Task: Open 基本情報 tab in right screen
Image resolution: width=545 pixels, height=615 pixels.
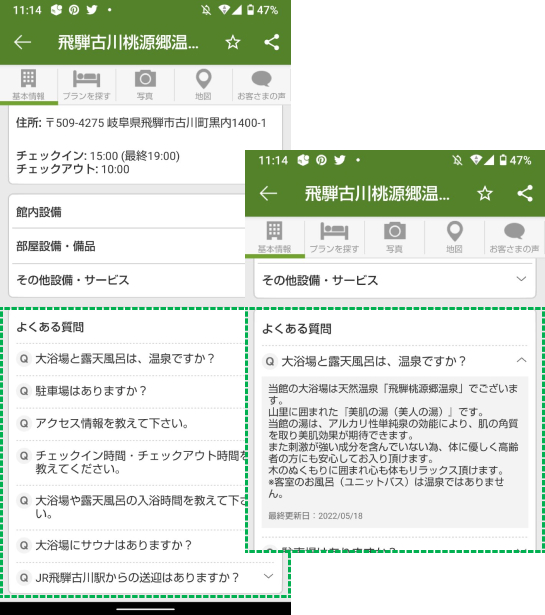Action: (x=274, y=237)
